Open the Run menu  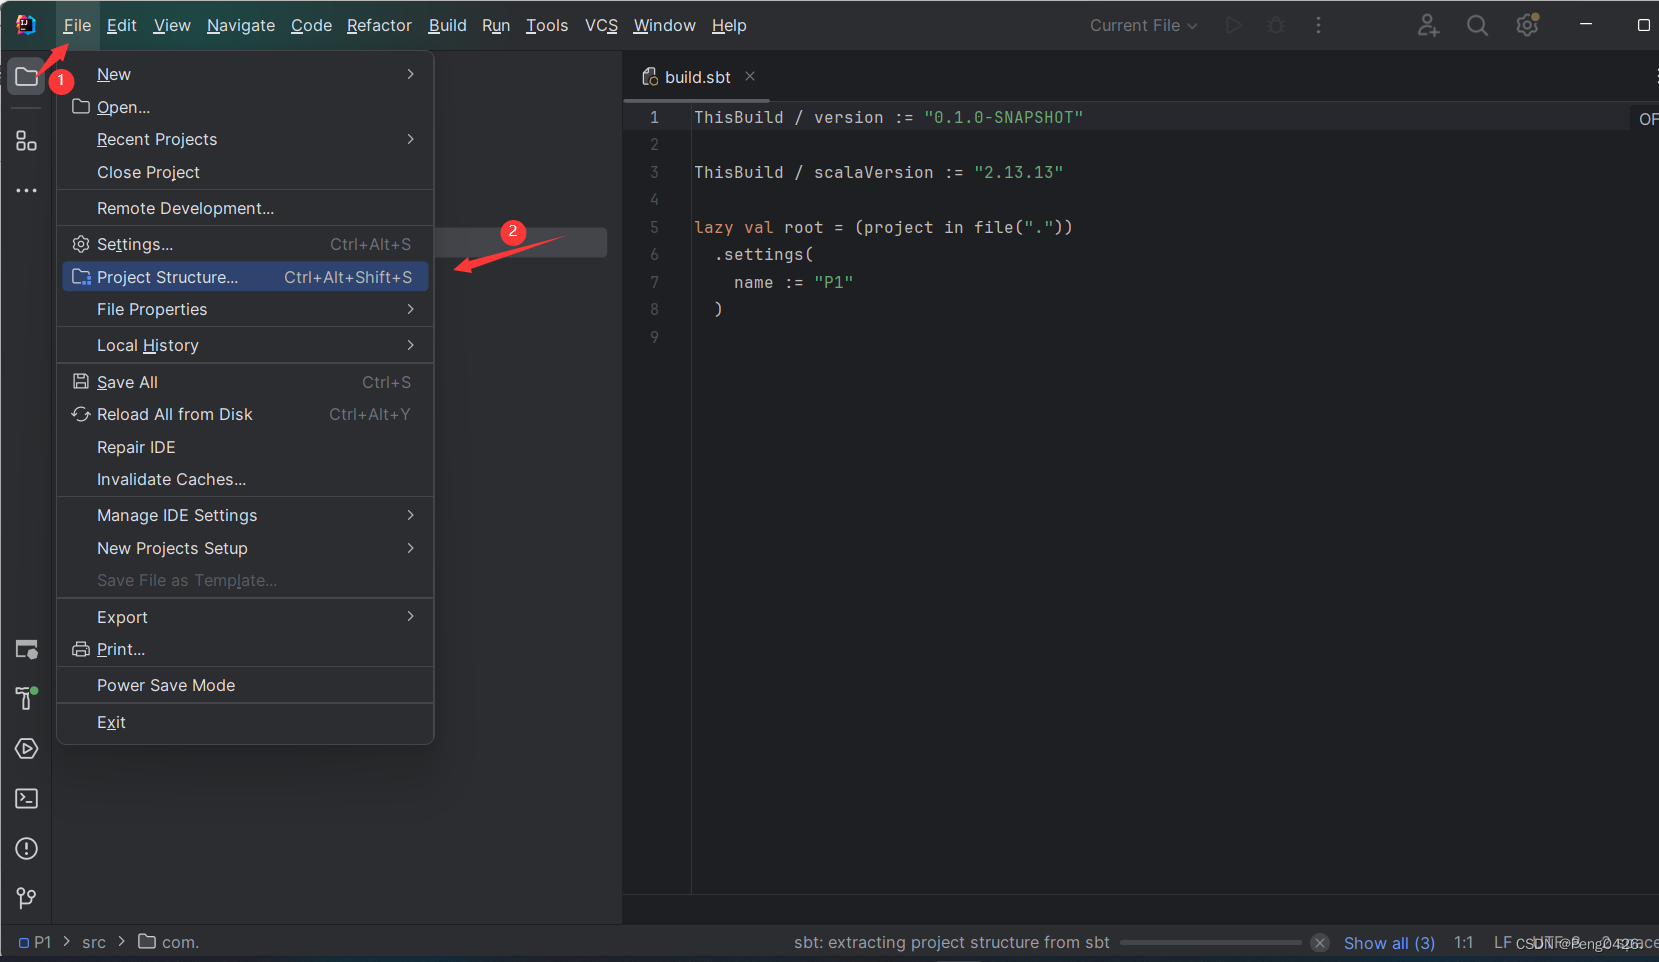click(496, 25)
